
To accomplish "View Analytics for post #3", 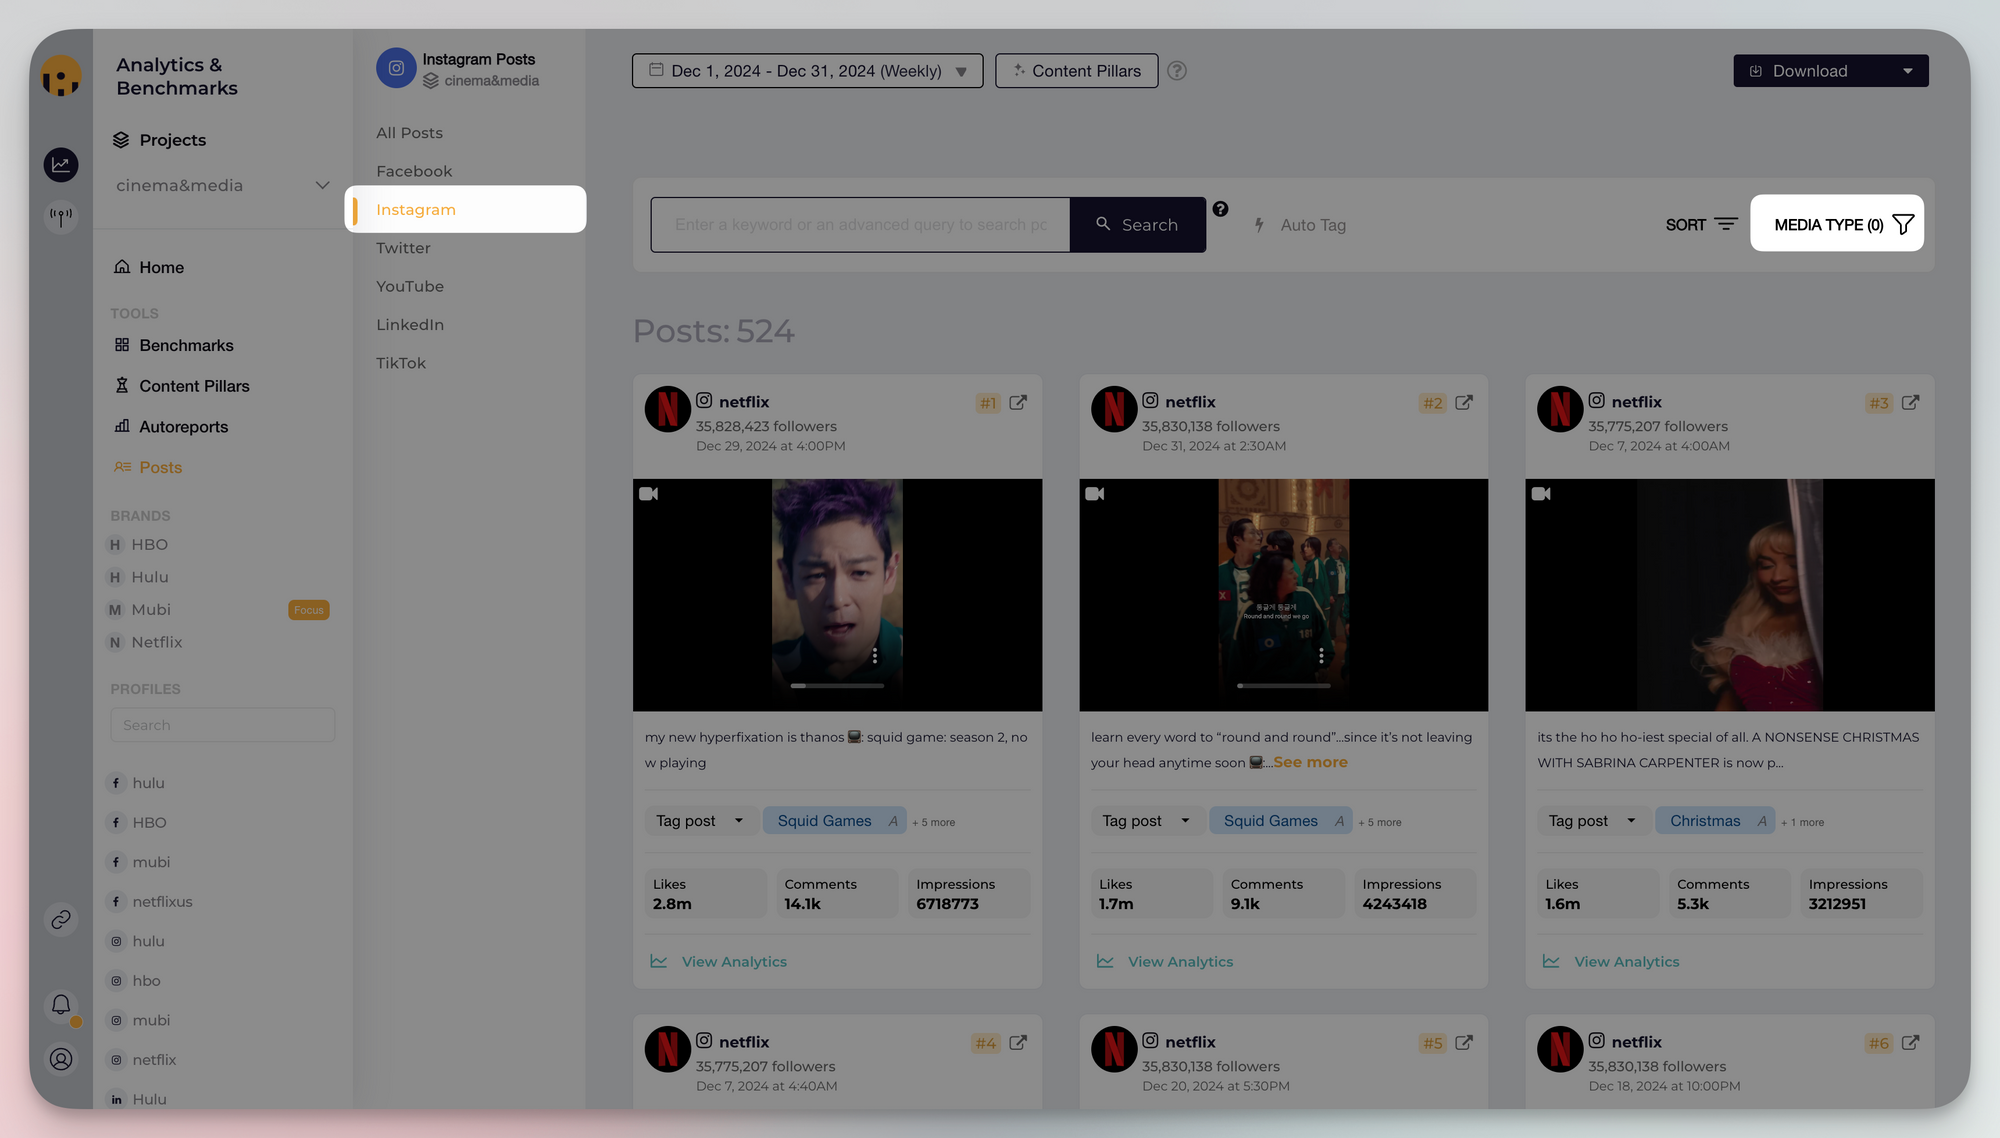I will (1611, 961).
